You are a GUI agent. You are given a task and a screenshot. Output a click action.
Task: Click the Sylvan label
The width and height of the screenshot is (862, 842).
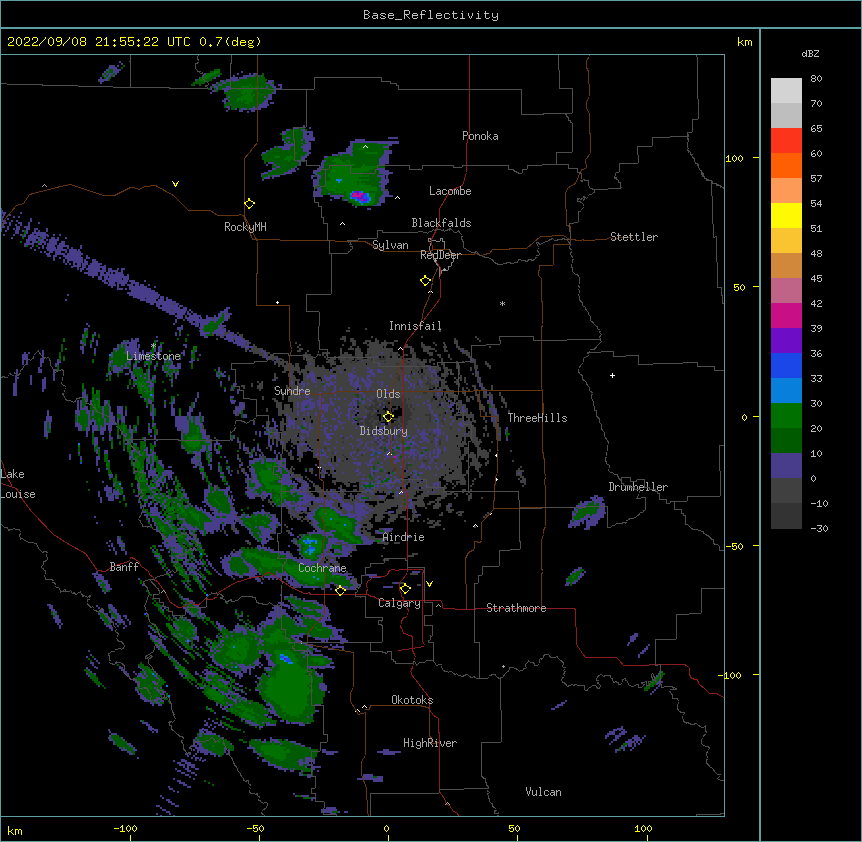click(390, 245)
